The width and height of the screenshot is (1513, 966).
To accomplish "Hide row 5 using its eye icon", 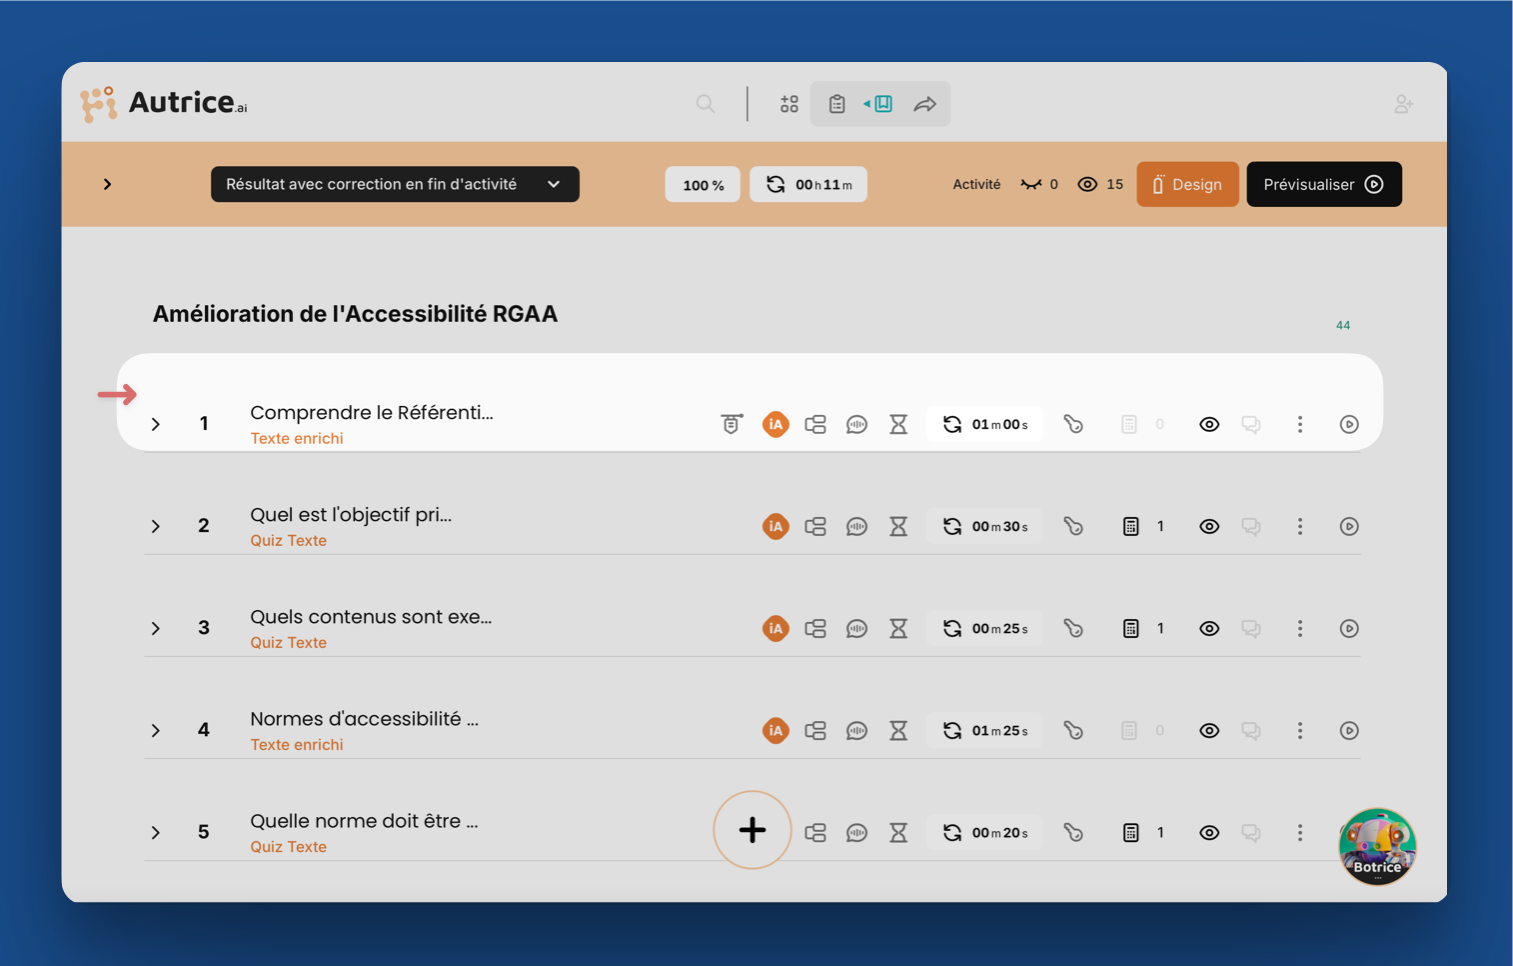I will click(1209, 833).
